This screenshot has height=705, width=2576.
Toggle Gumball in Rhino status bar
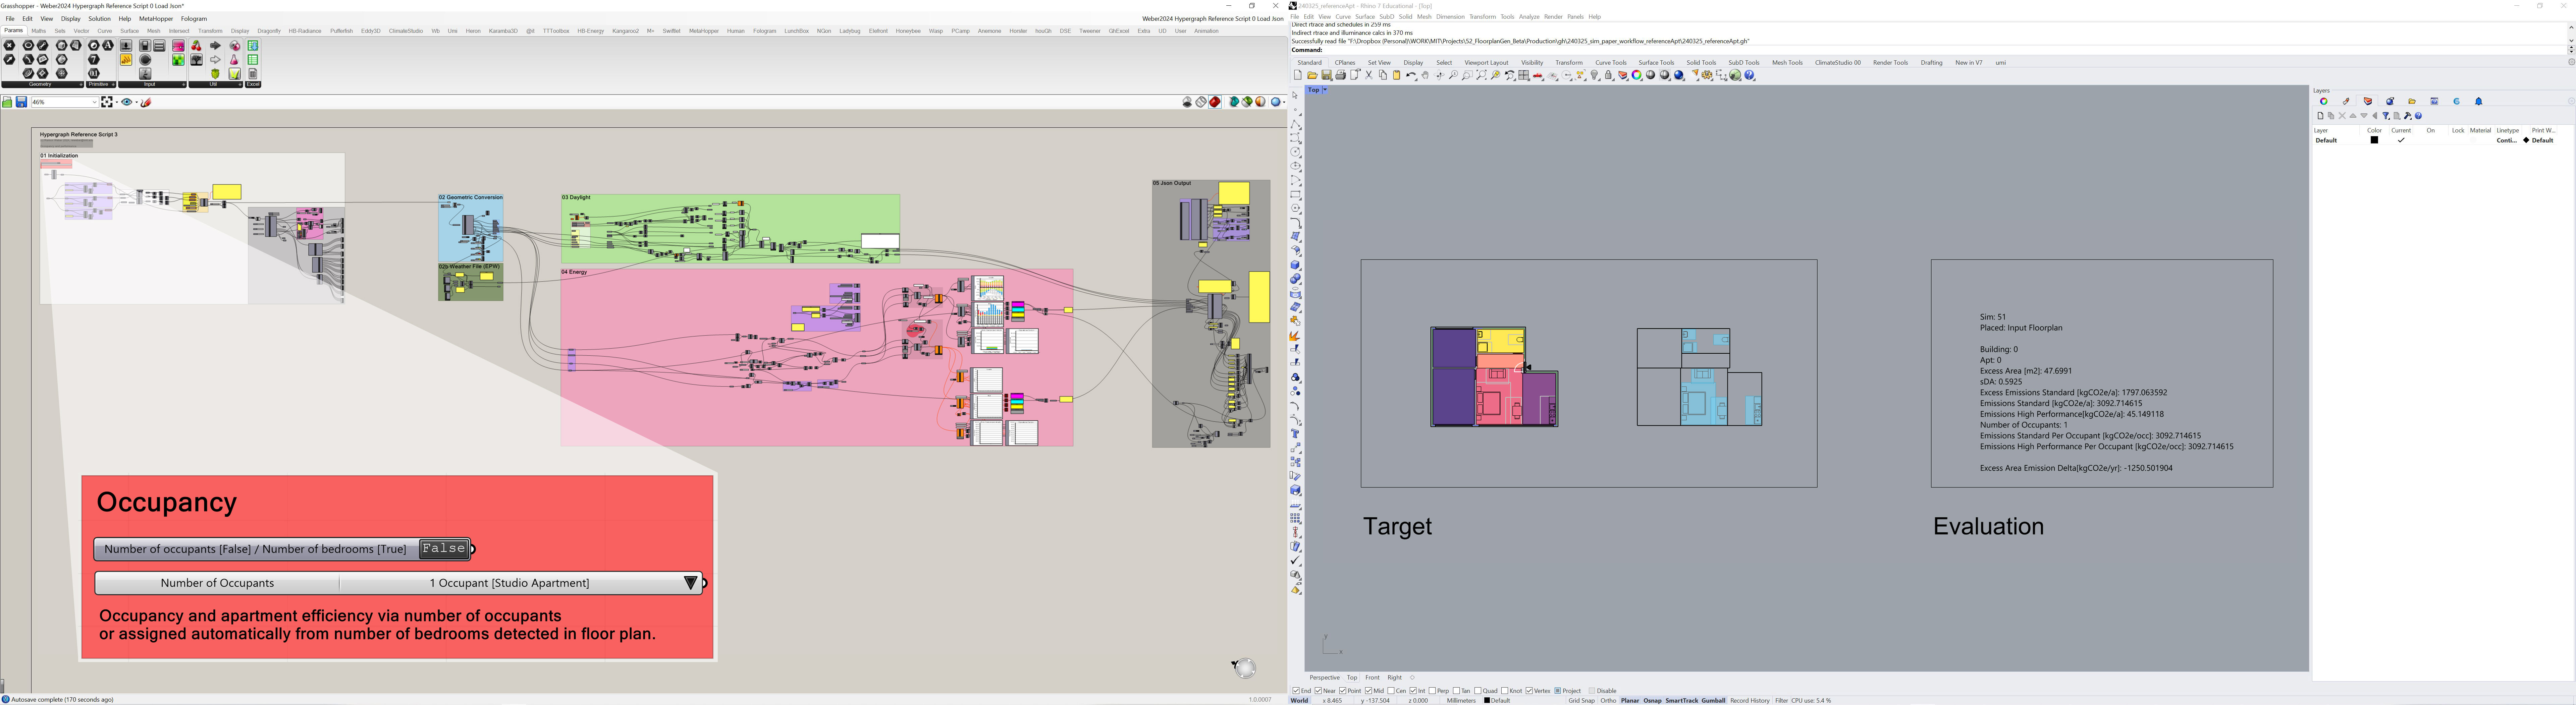[x=1713, y=701]
